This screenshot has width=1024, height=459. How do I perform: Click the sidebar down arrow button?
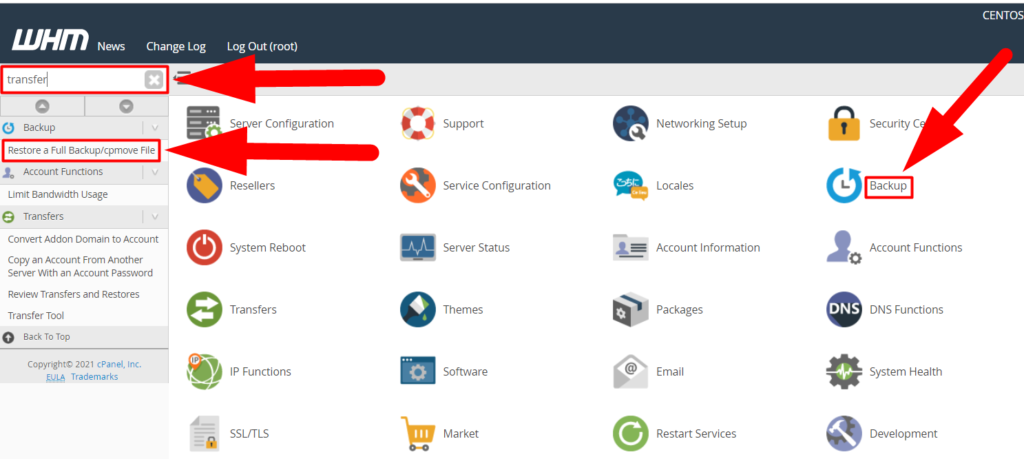(126, 106)
